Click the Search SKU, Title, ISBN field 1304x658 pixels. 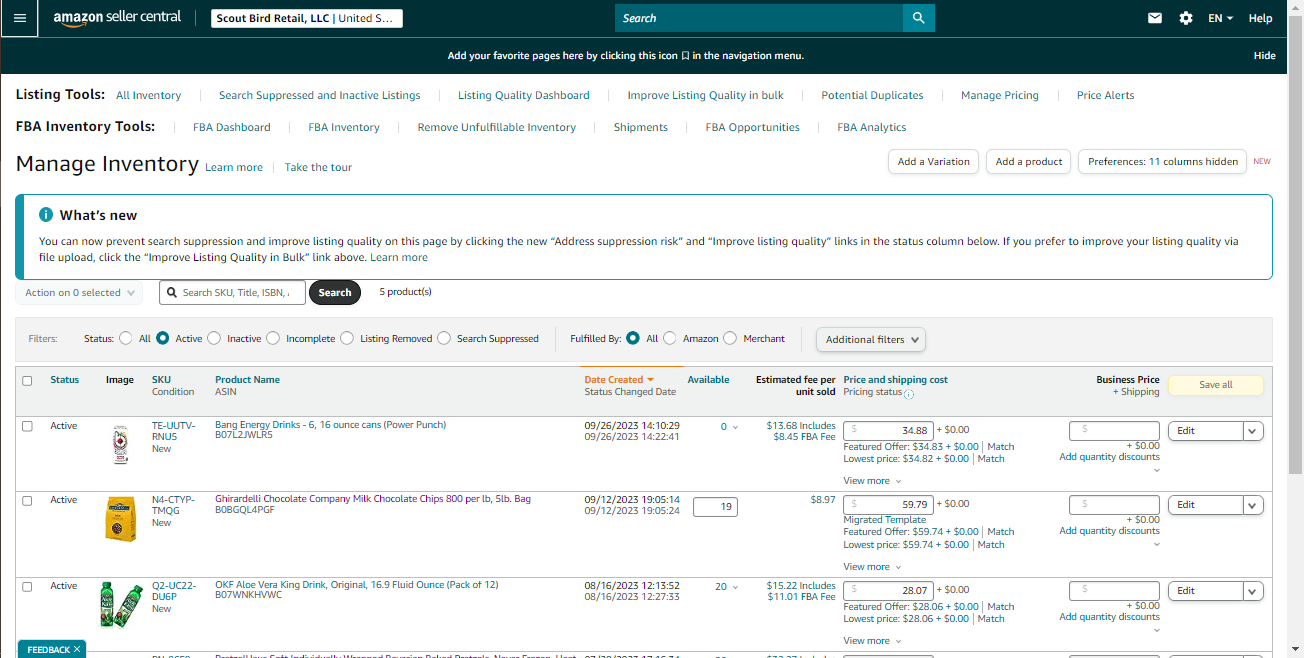[232, 293]
